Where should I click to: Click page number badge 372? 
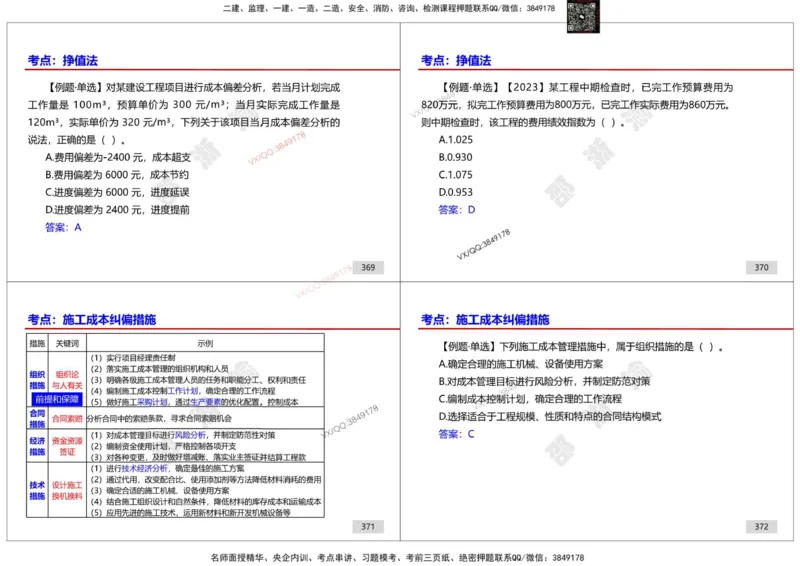click(x=761, y=527)
